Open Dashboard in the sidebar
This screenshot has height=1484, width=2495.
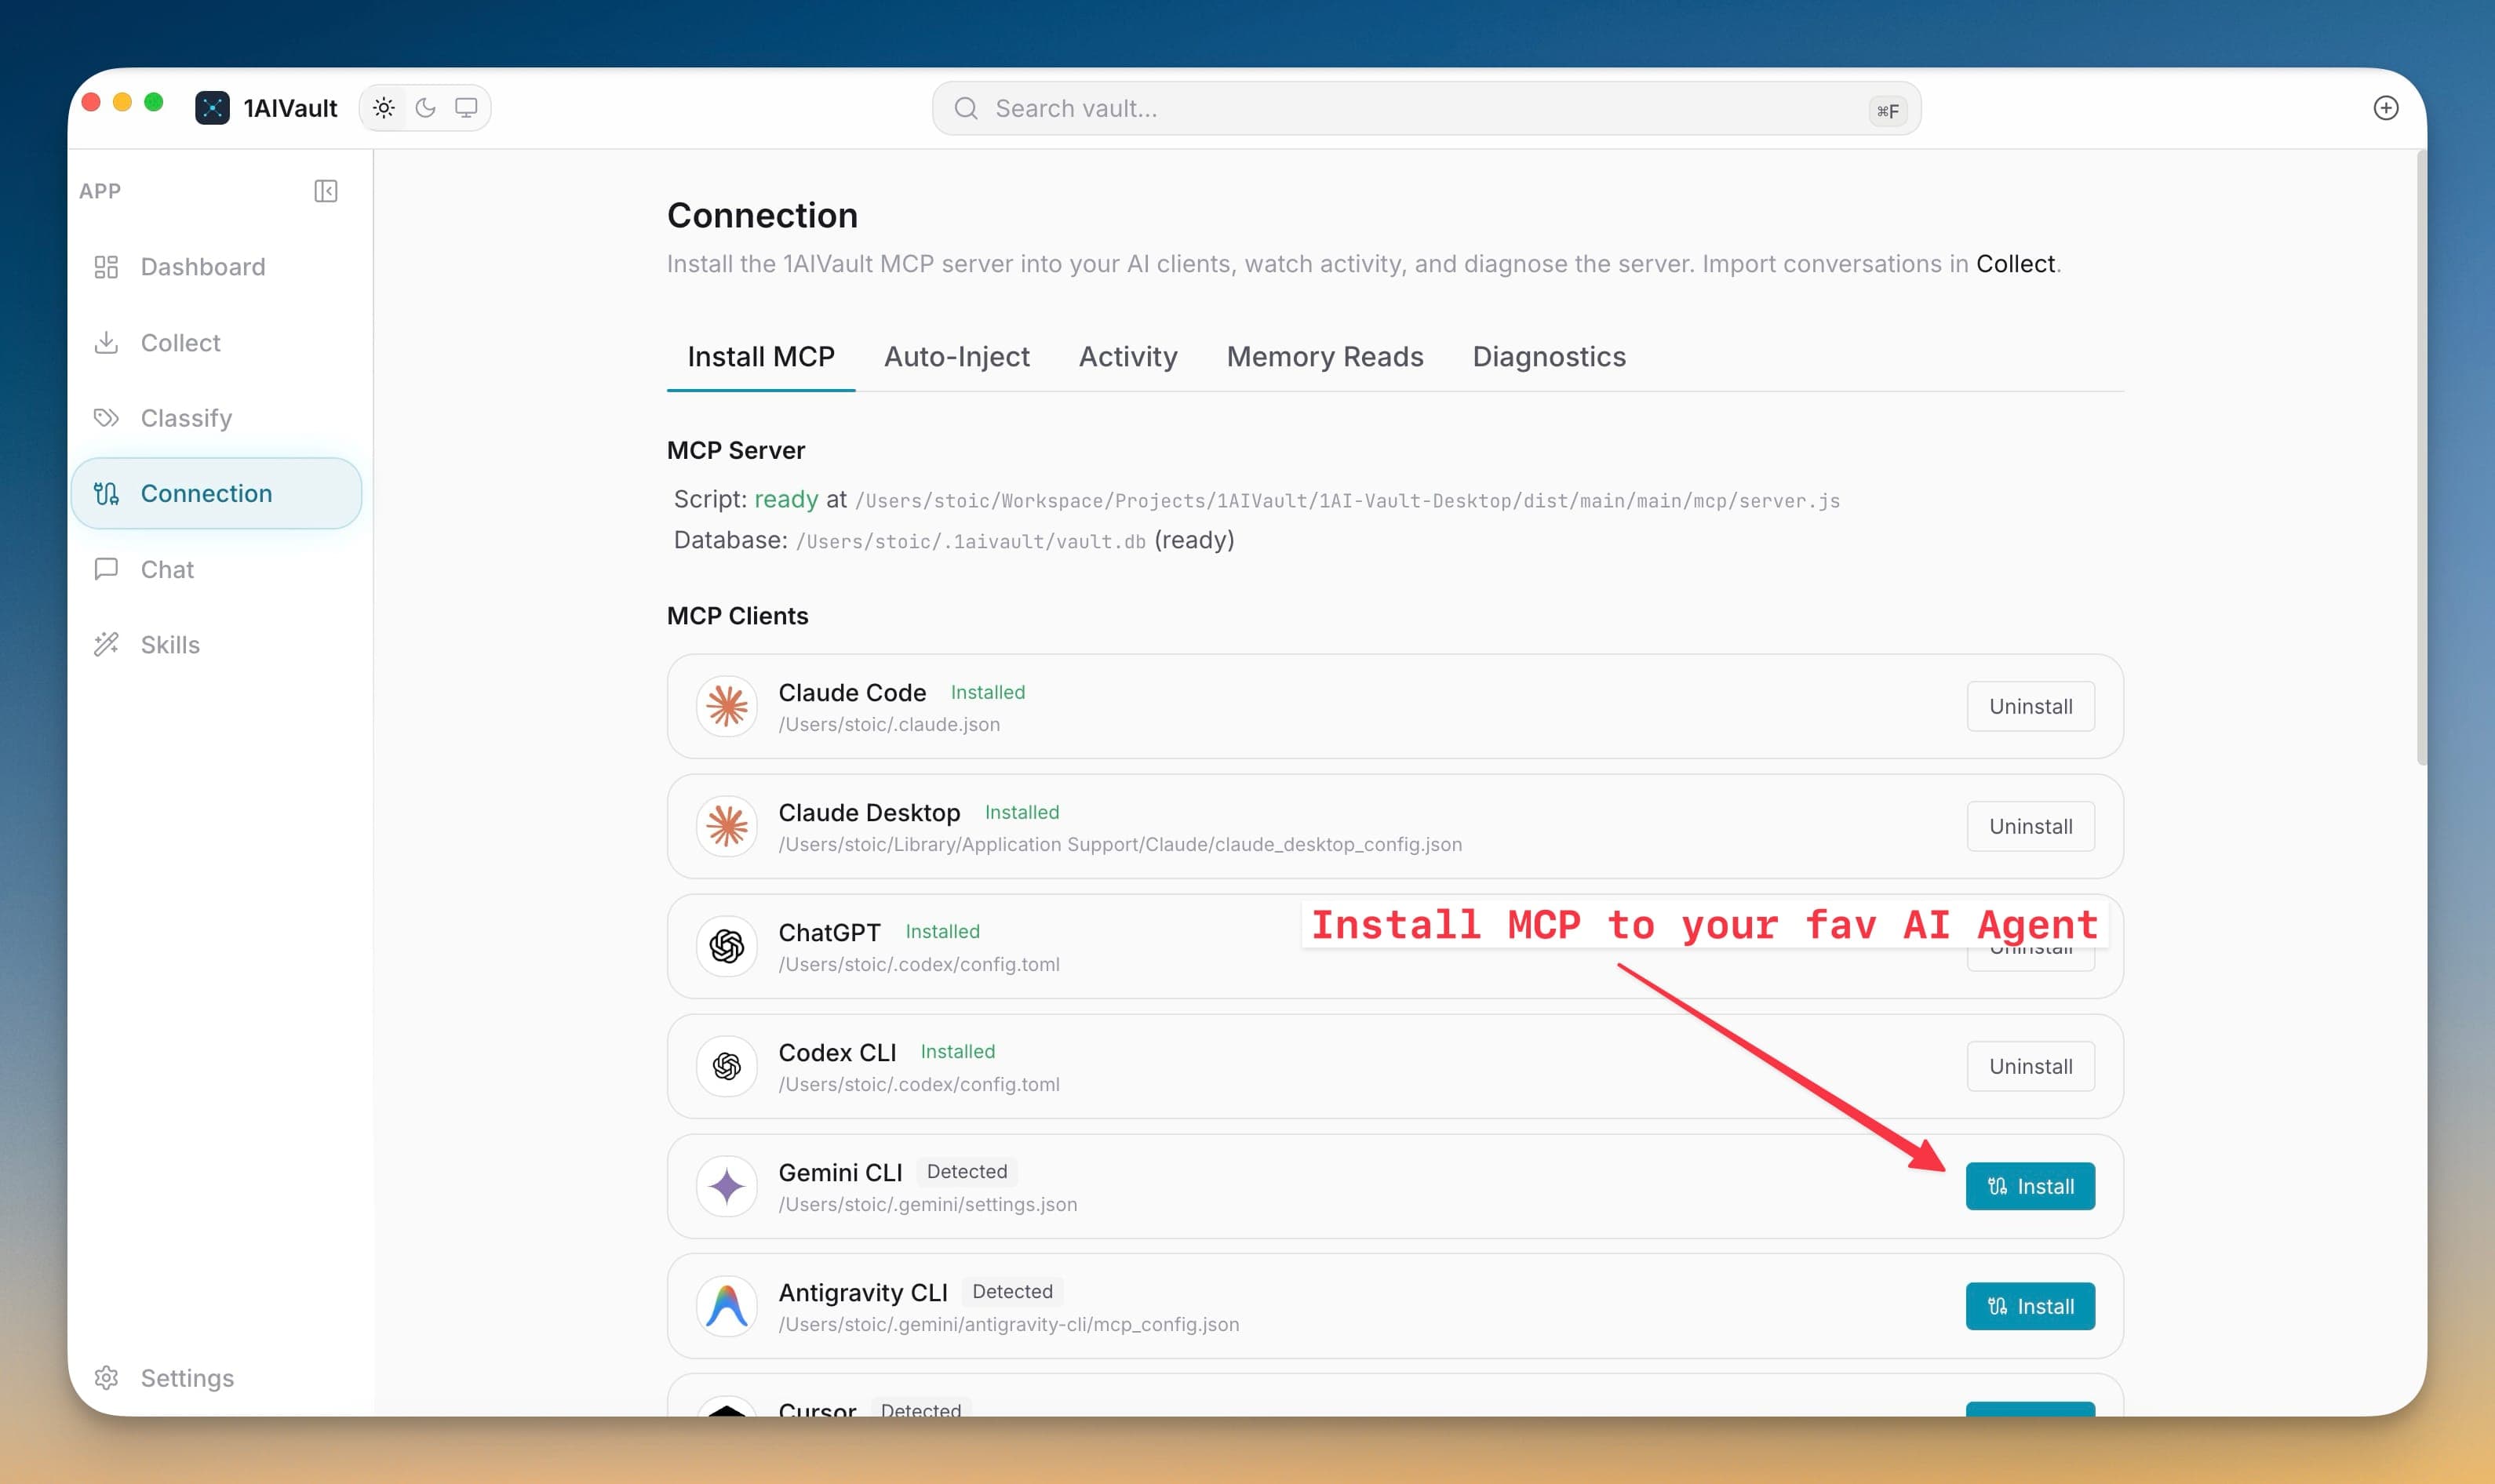(x=216, y=266)
